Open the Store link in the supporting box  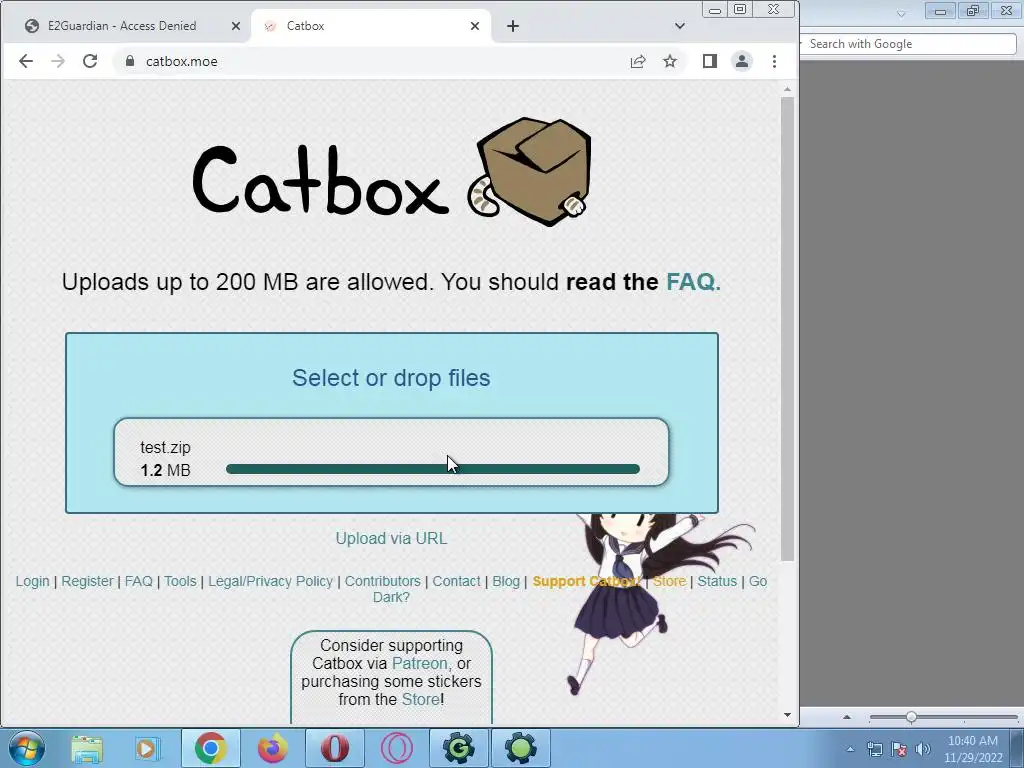[x=421, y=699]
